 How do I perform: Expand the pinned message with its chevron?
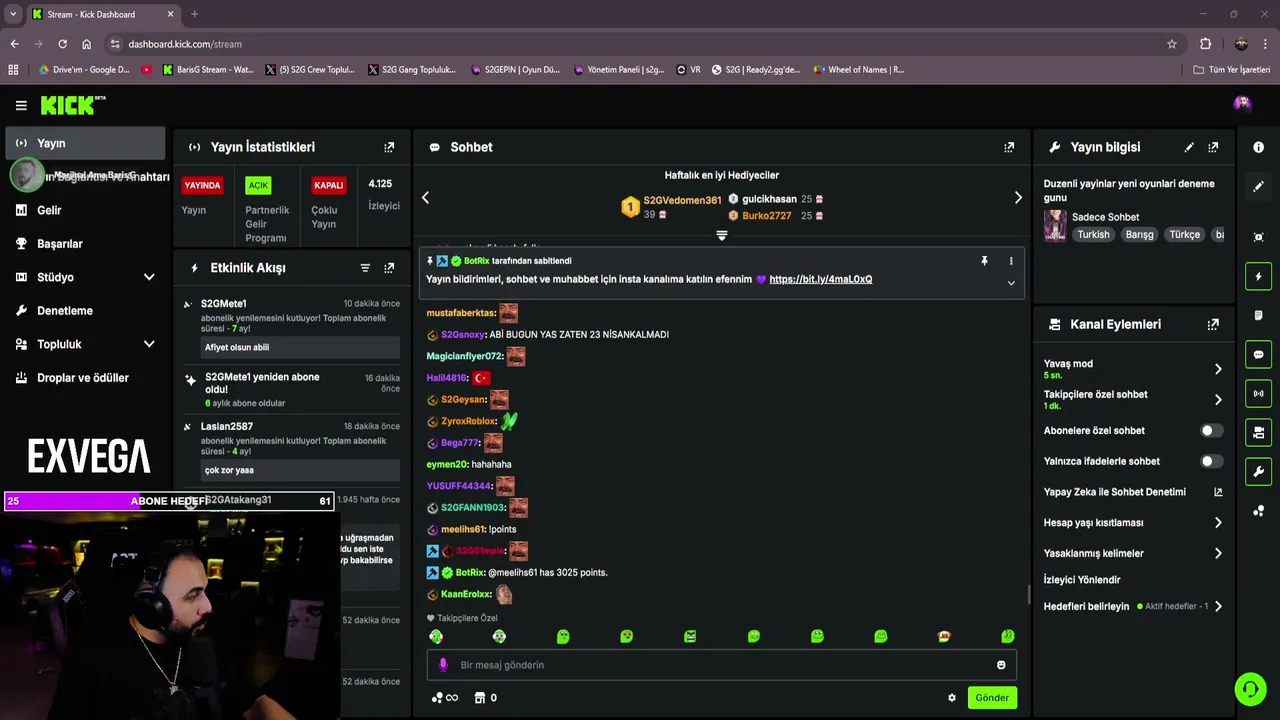1011,283
